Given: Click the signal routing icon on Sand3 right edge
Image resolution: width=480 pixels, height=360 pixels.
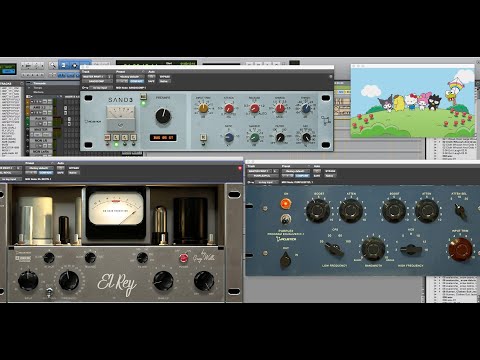Looking at the screenshot, I should [325, 120].
